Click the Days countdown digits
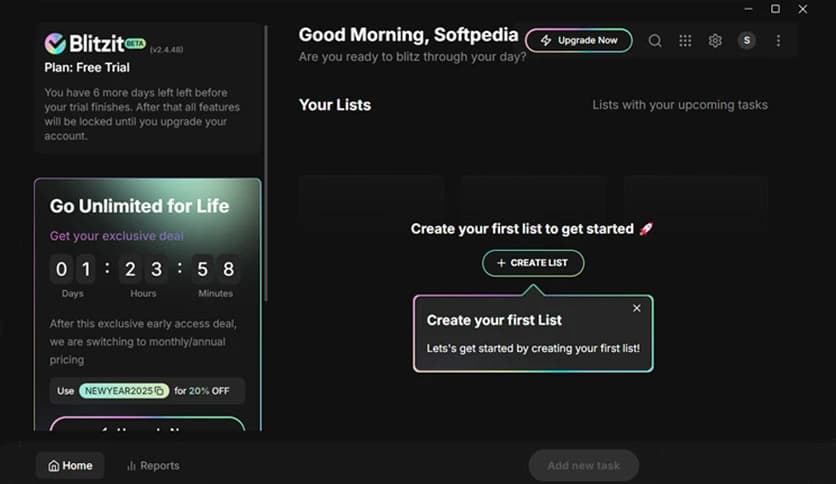836x484 pixels. point(73,269)
